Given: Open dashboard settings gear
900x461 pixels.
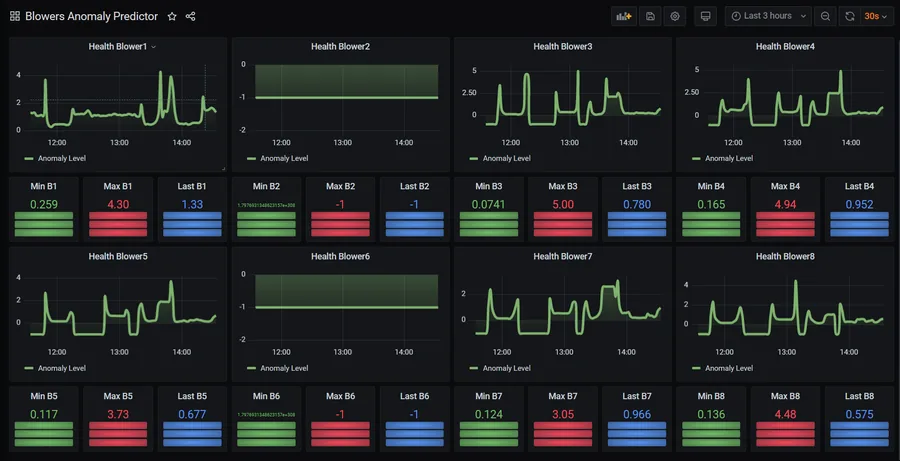Looking at the screenshot, I should pyautogui.click(x=675, y=16).
